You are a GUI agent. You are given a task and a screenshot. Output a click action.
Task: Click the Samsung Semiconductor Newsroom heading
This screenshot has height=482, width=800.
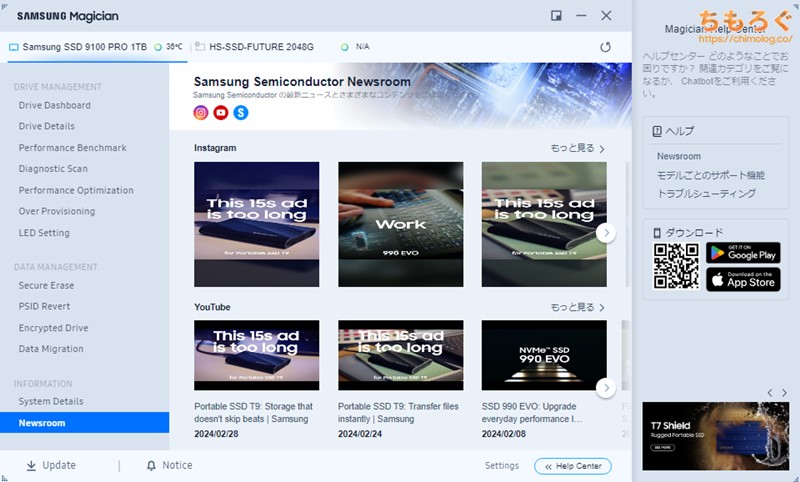point(302,82)
